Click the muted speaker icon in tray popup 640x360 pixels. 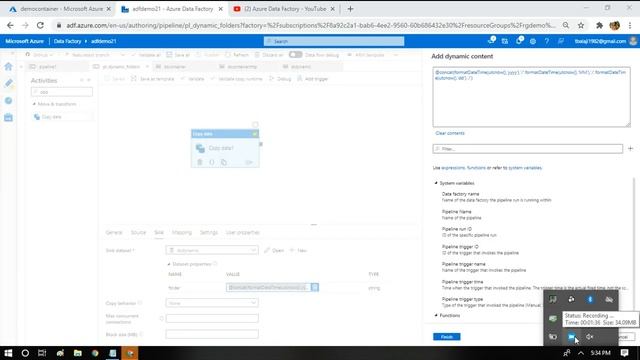590,337
